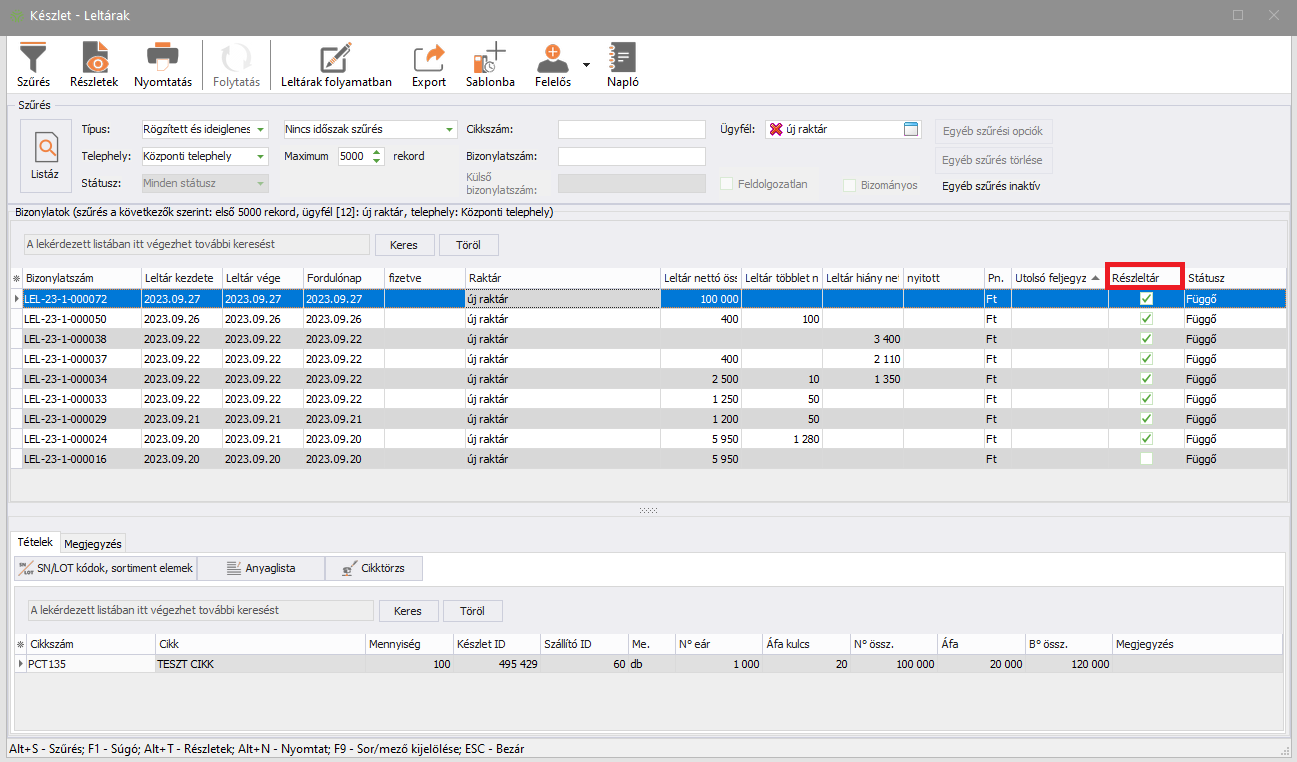Click the Anyaglista button
Viewport: 1297px width, 762px height.
(x=260, y=569)
